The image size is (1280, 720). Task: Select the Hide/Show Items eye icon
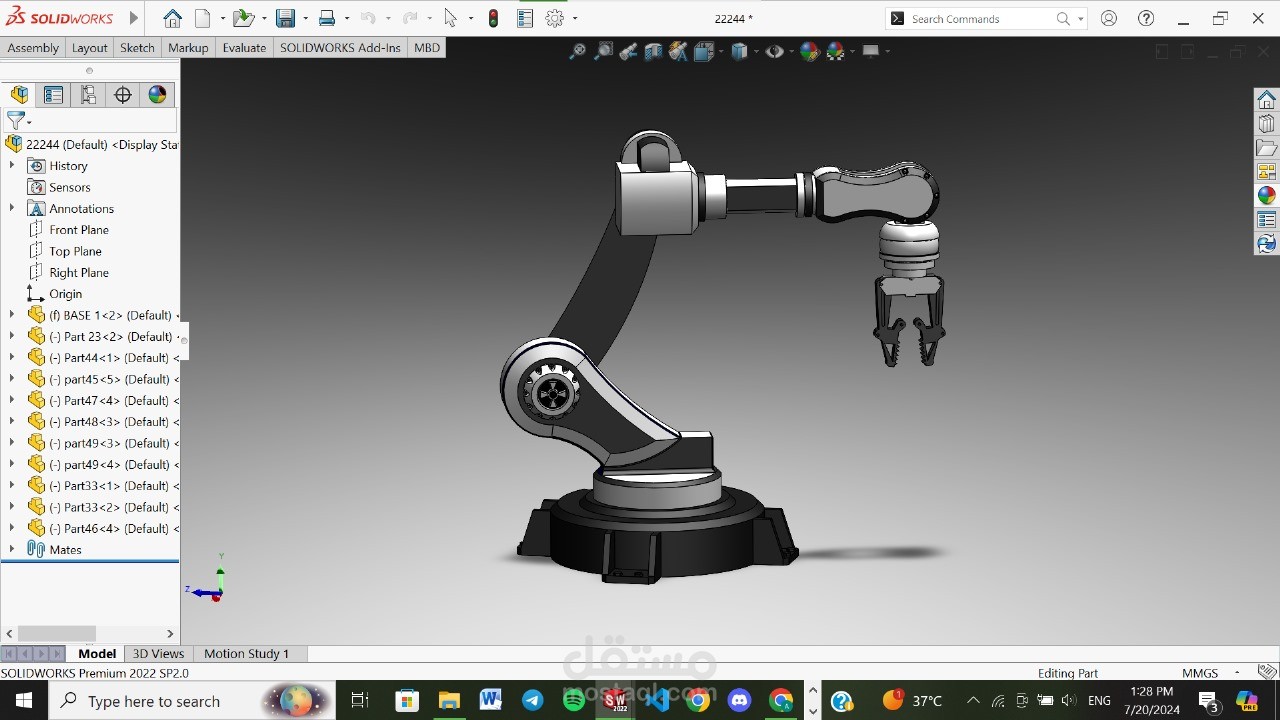point(773,51)
